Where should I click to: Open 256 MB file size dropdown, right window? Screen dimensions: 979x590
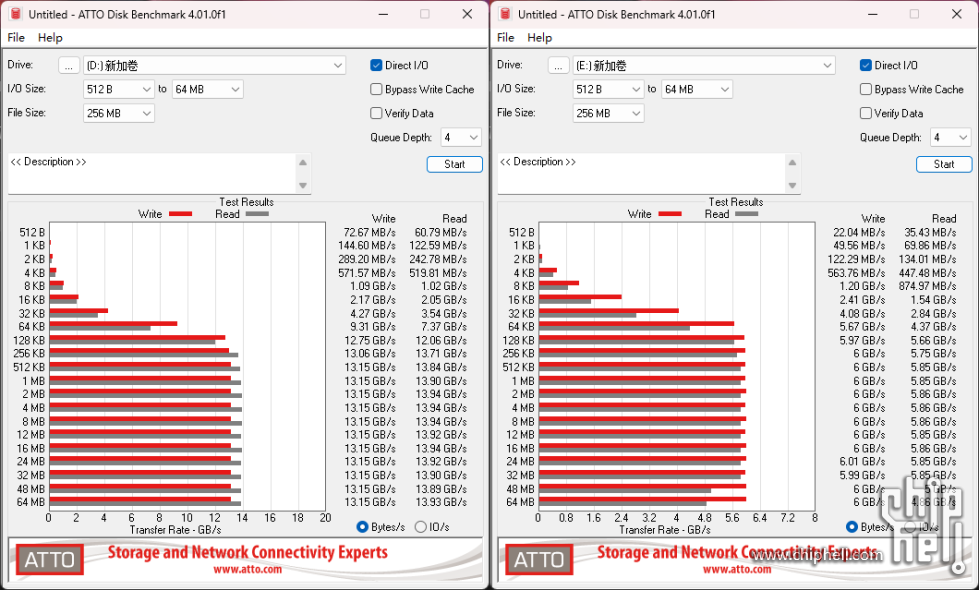tap(608, 113)
